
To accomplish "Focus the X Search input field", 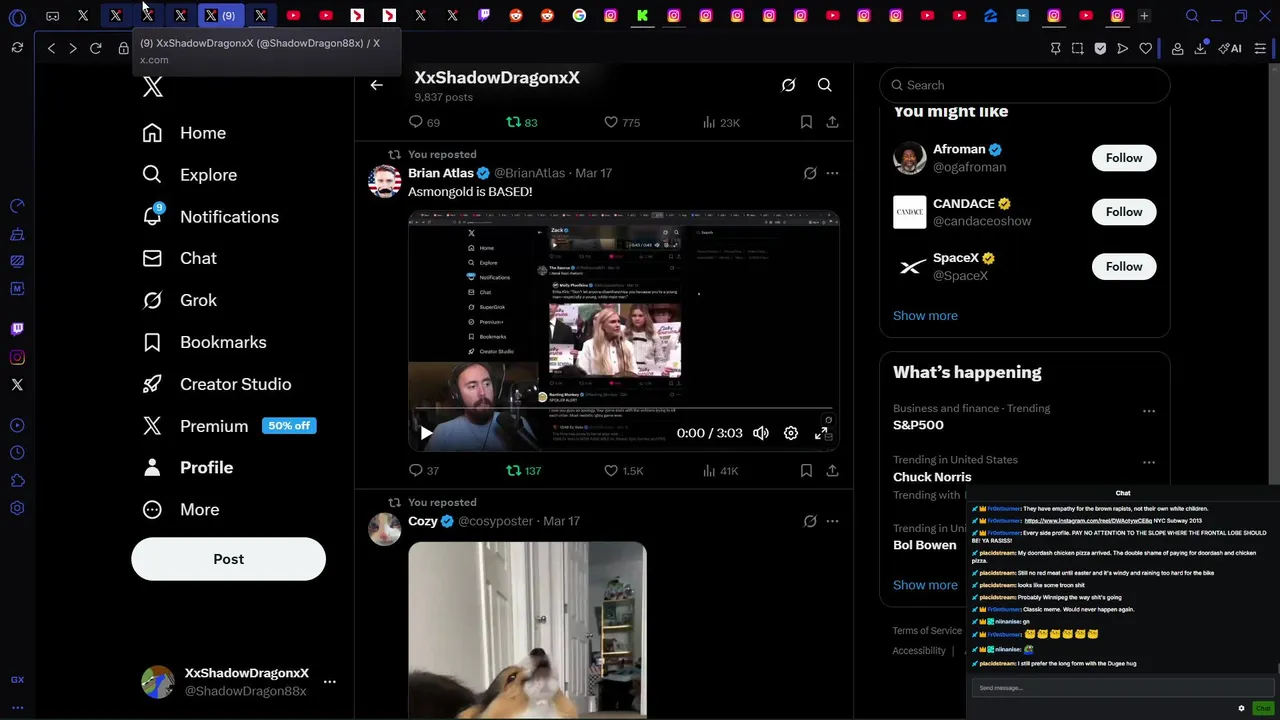I will click(x=1024, y=85).
